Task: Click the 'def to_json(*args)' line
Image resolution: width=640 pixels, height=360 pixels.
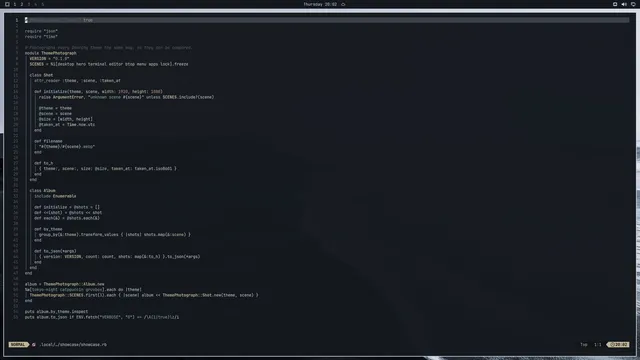Action: pos(55,251)
